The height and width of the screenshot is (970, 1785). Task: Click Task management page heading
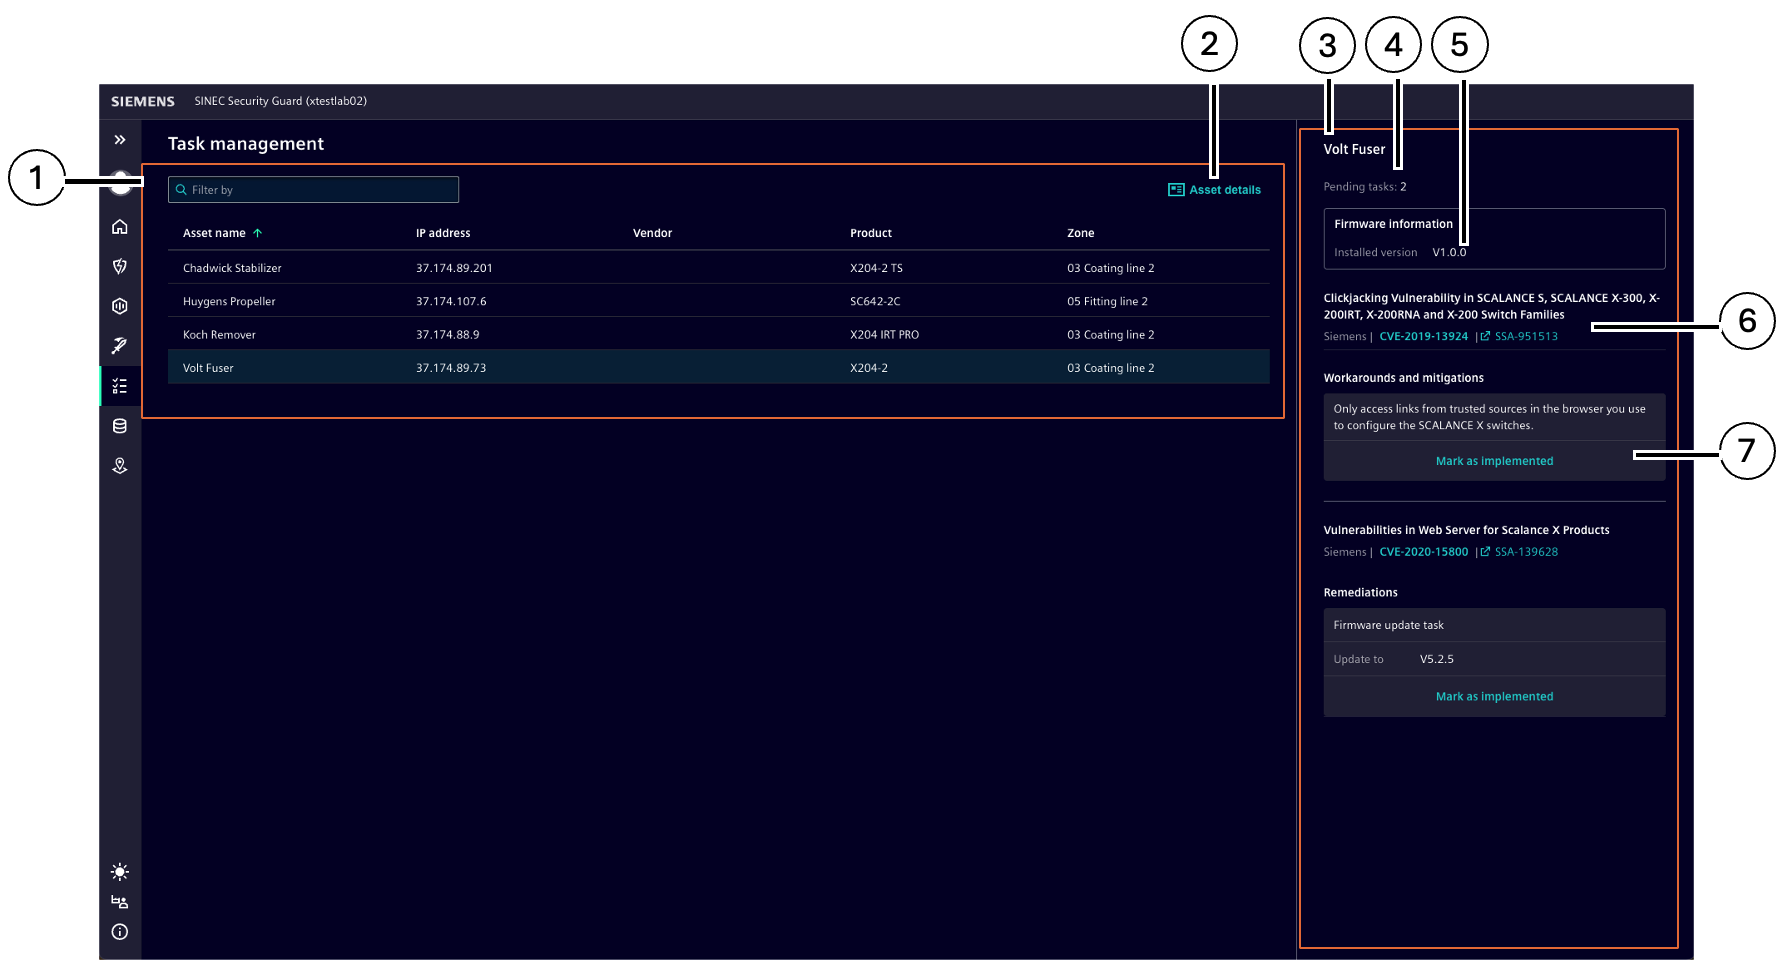(x=246, y=144)
